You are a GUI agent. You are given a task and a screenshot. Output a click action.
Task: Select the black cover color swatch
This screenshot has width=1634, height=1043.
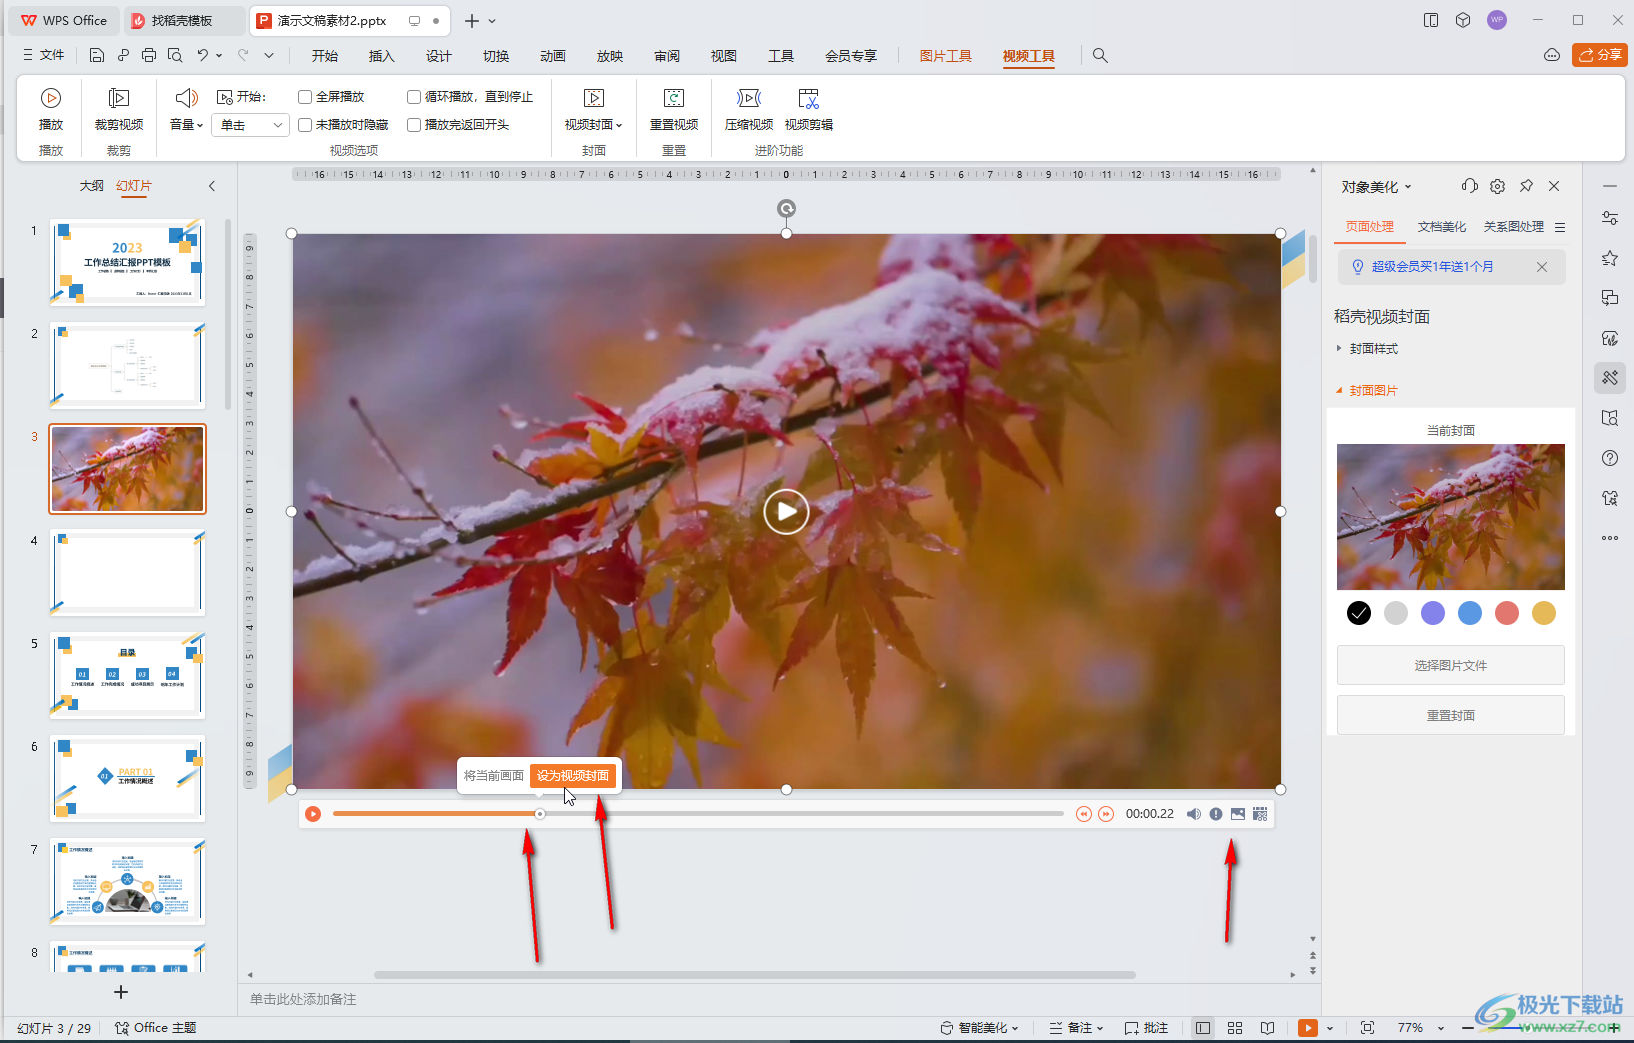pos(1358,613)
